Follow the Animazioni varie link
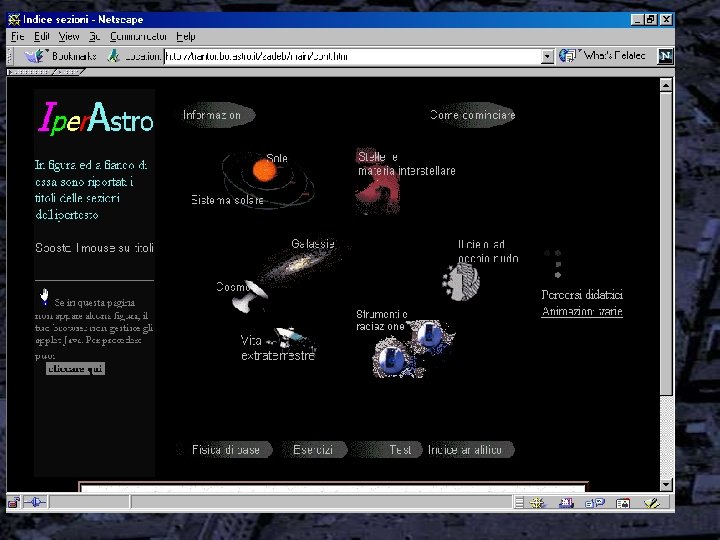Screen dimensions: 720x540 (x=582, y=311)
